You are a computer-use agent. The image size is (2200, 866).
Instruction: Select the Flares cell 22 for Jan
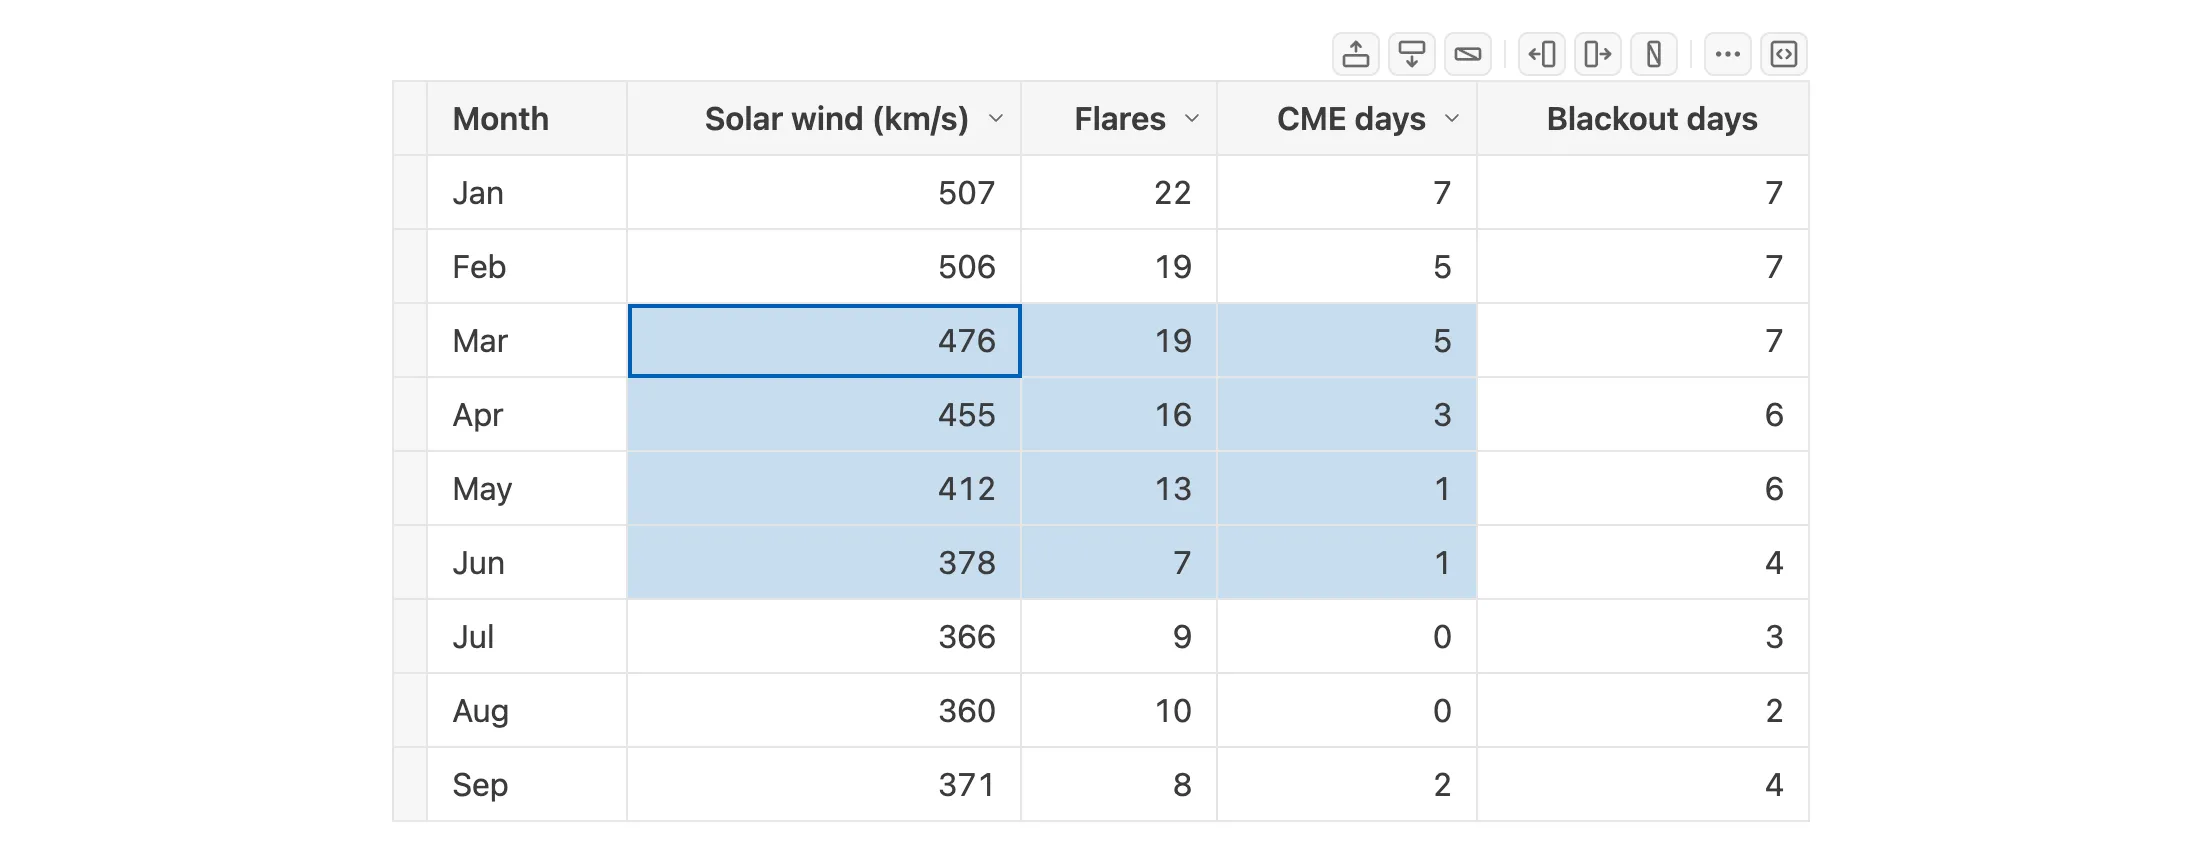1119,193
